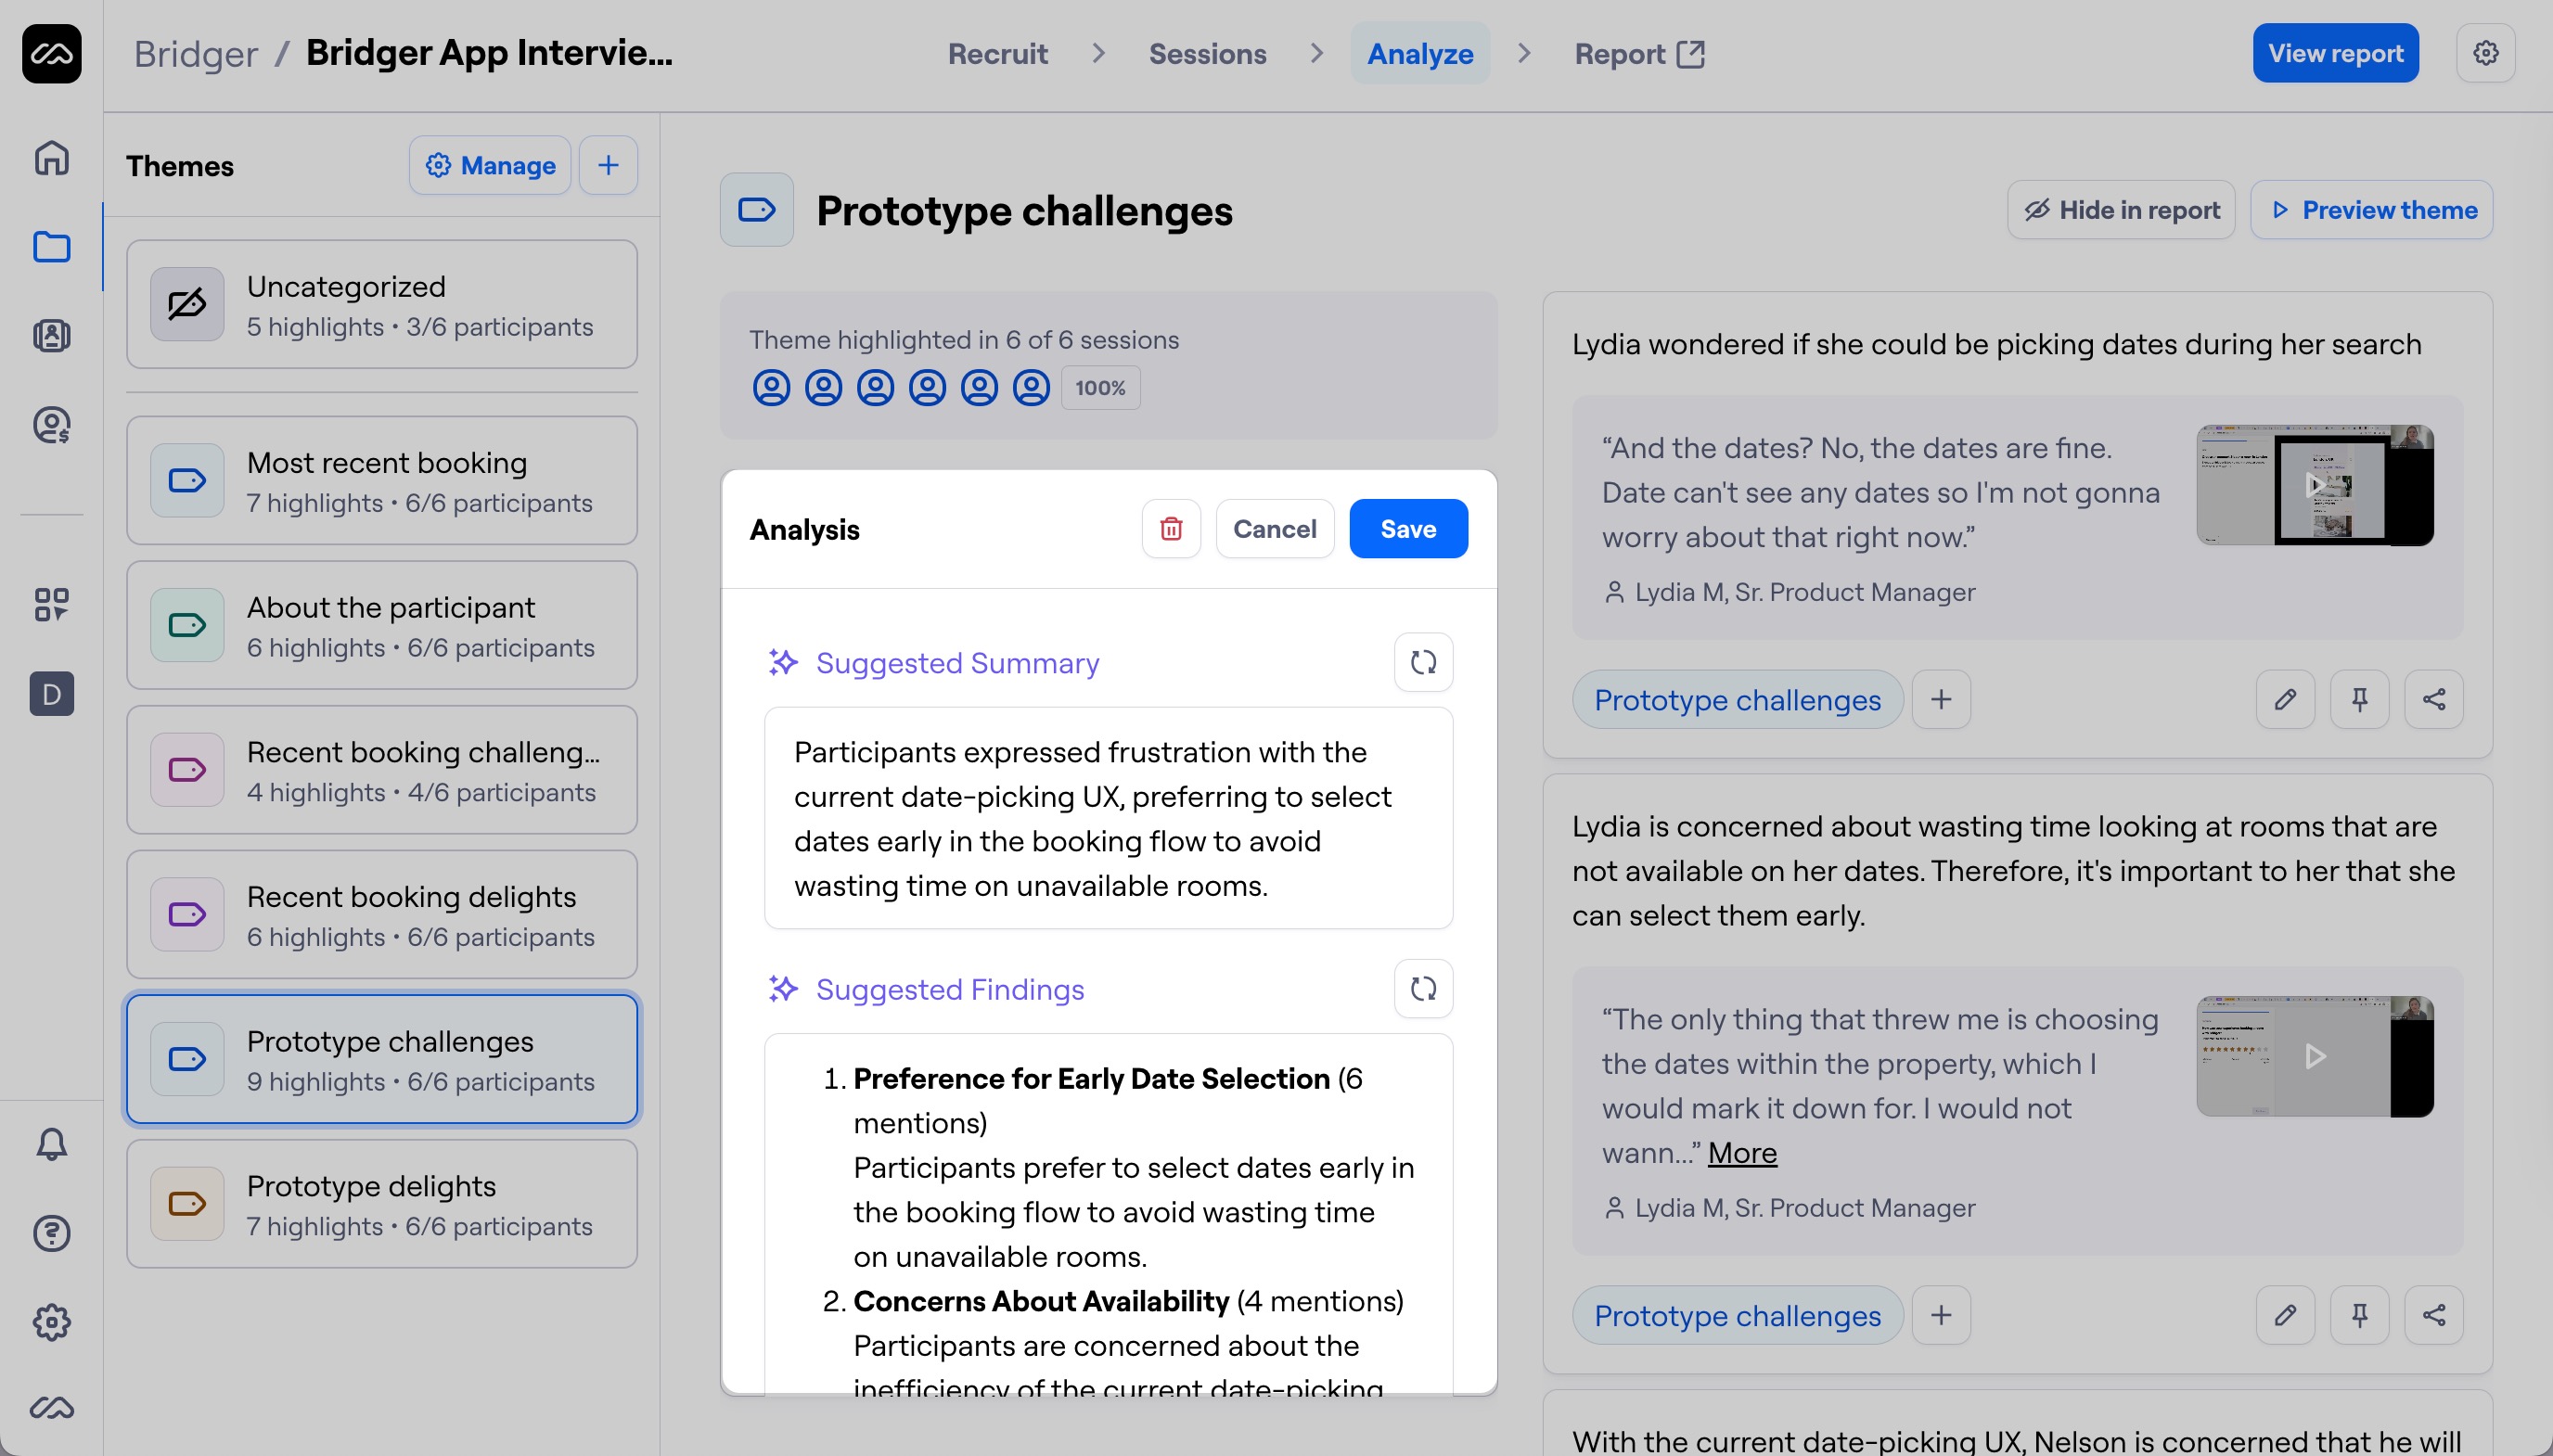Open the workspace switcher D icon

[51, 694]
